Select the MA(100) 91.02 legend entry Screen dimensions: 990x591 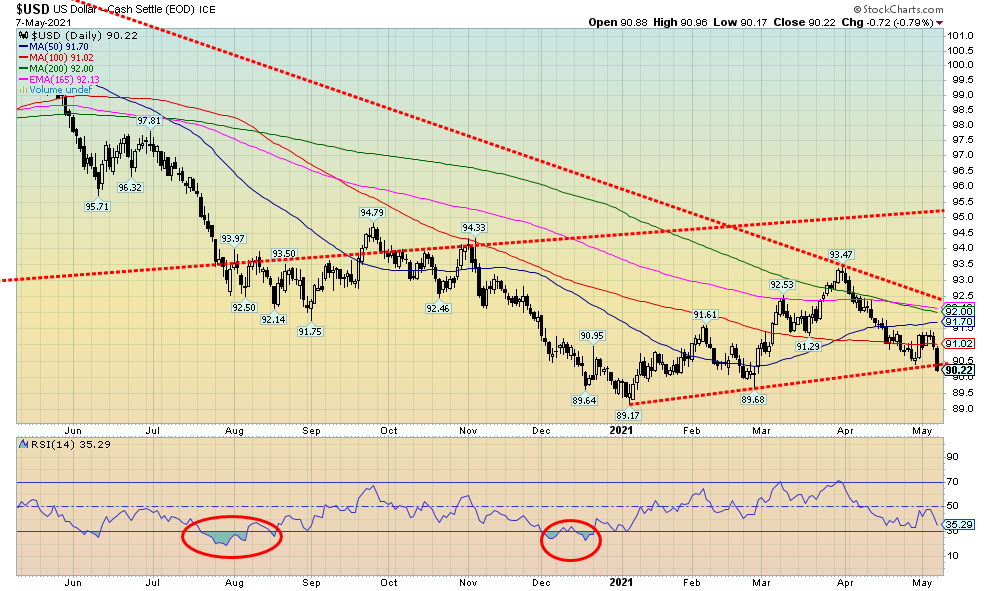click(x=59, y=57)
